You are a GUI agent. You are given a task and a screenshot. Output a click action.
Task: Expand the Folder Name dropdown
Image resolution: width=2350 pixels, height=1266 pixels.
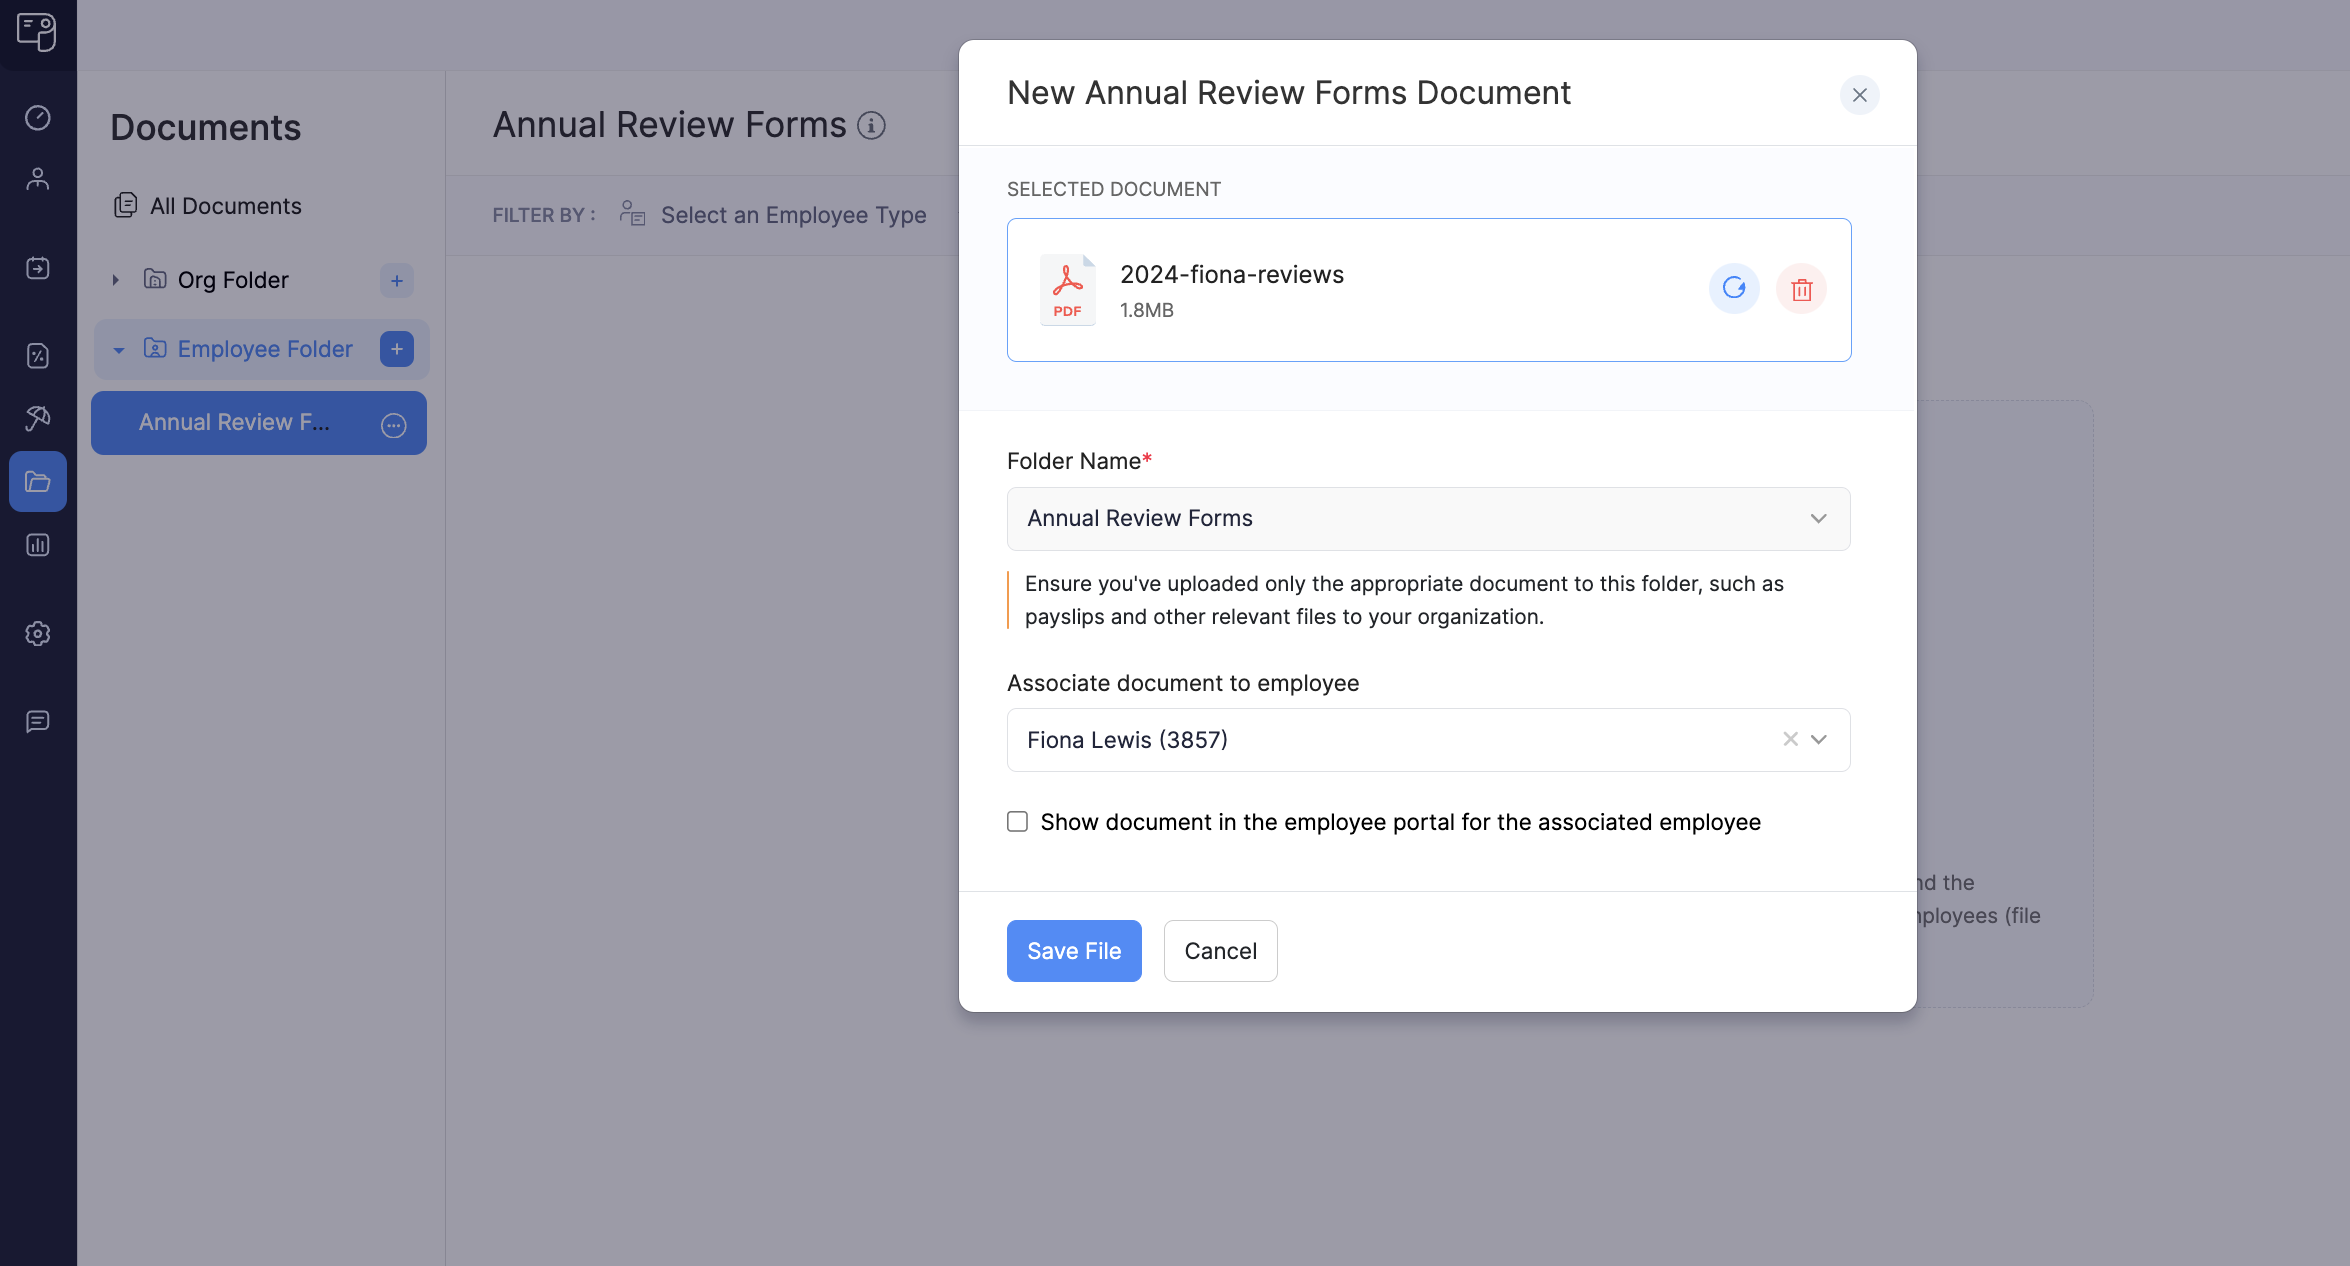pos(1427,518)
